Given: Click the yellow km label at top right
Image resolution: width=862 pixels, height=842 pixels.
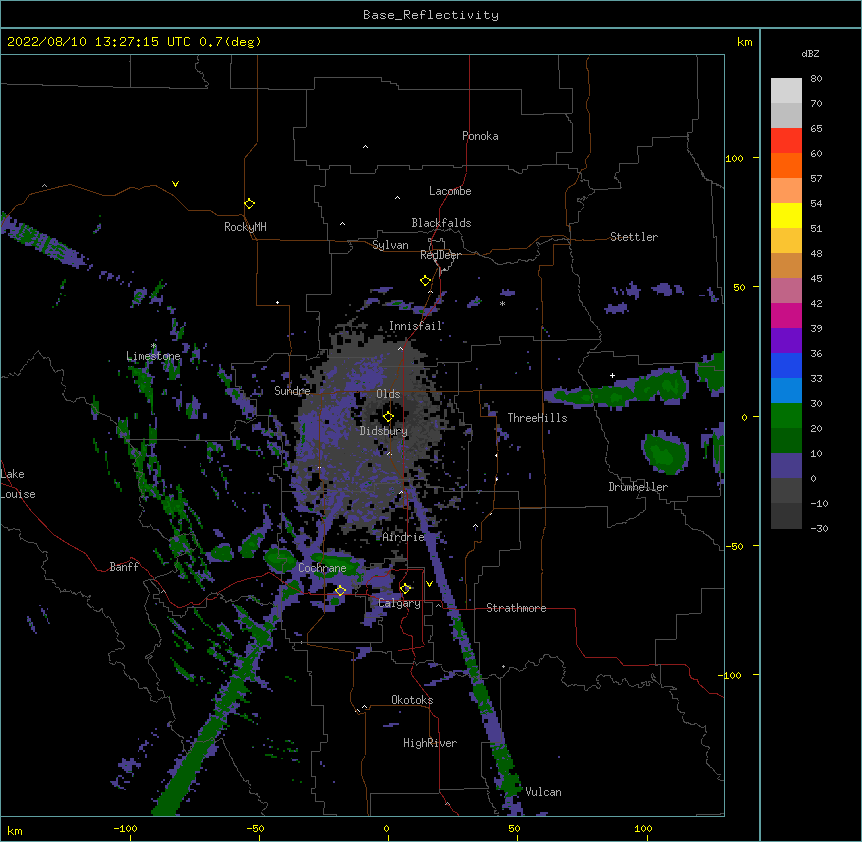Looking at the screenshot, I should coord(745,42).
